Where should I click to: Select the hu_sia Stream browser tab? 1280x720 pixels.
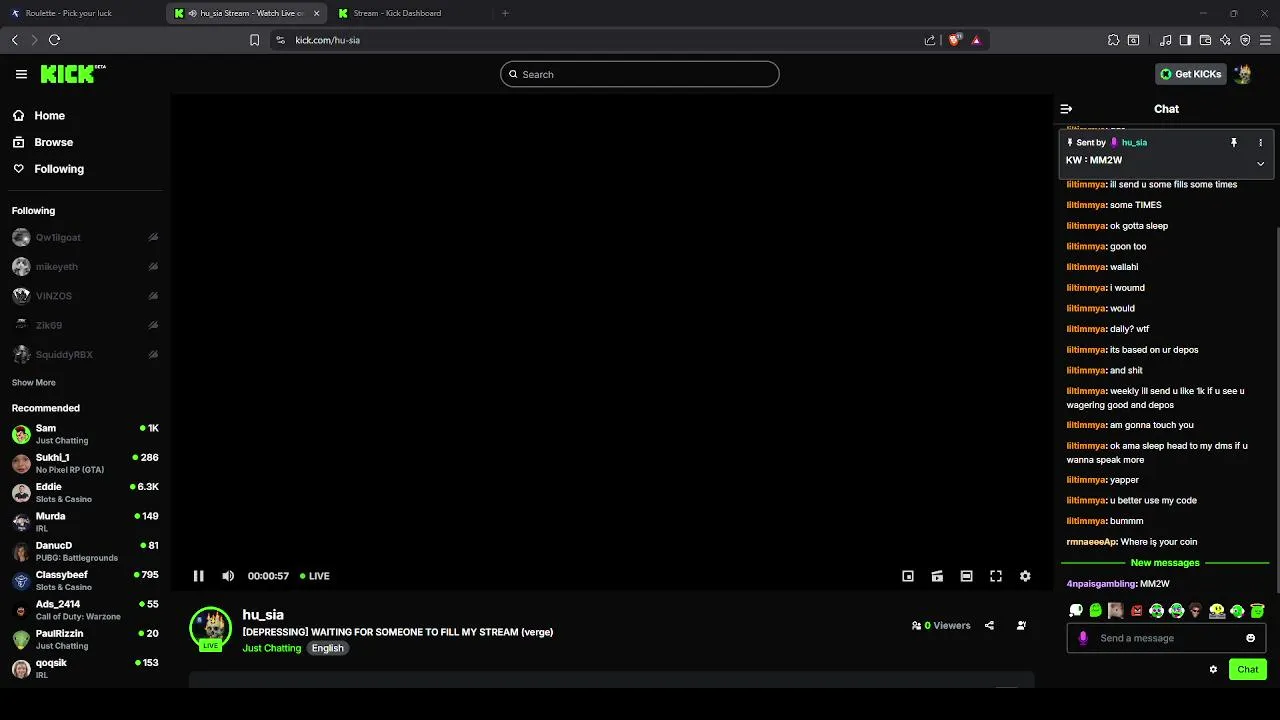click(247, 13)
